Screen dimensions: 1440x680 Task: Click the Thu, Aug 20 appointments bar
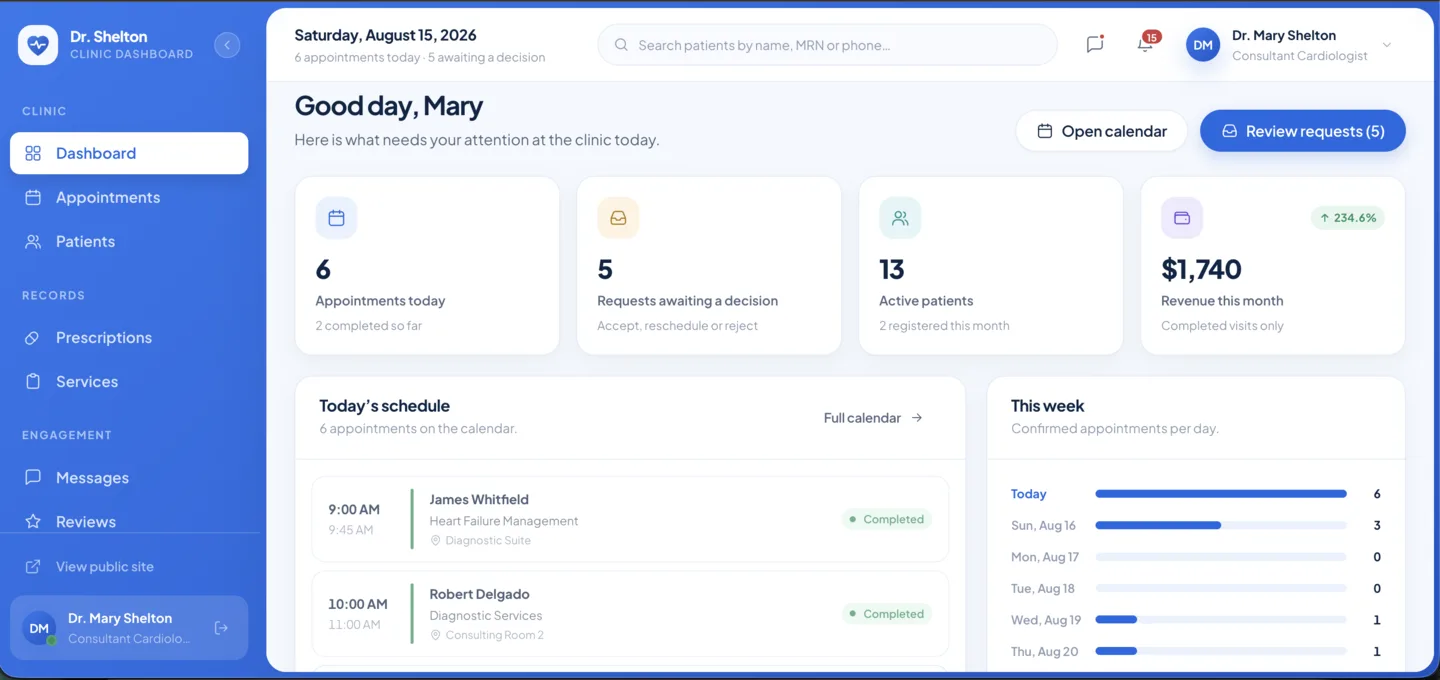pyautogui.click(x=1221, y=651)
